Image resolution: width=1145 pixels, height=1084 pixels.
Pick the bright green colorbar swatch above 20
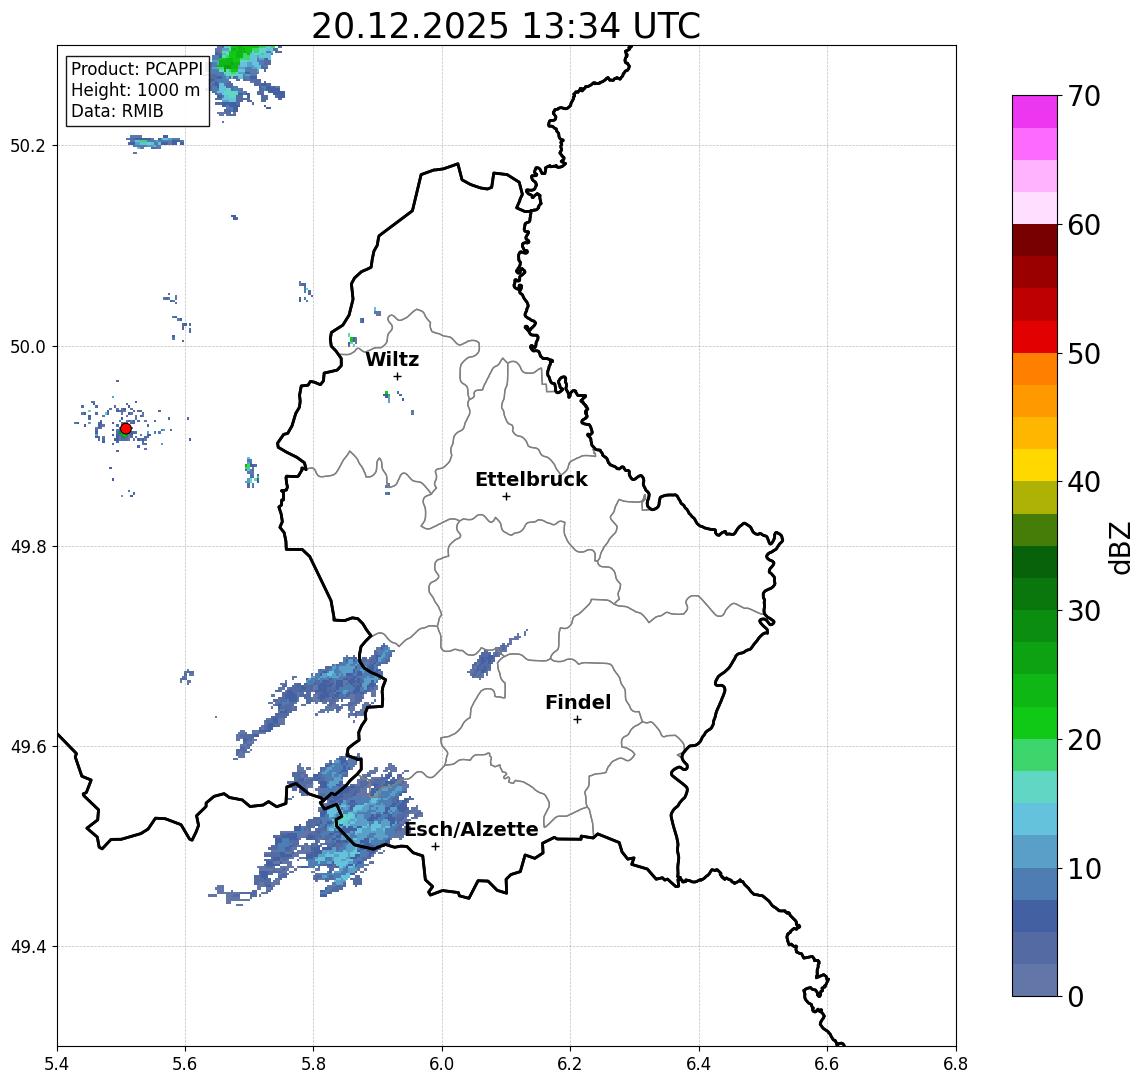click(1035, 722)
